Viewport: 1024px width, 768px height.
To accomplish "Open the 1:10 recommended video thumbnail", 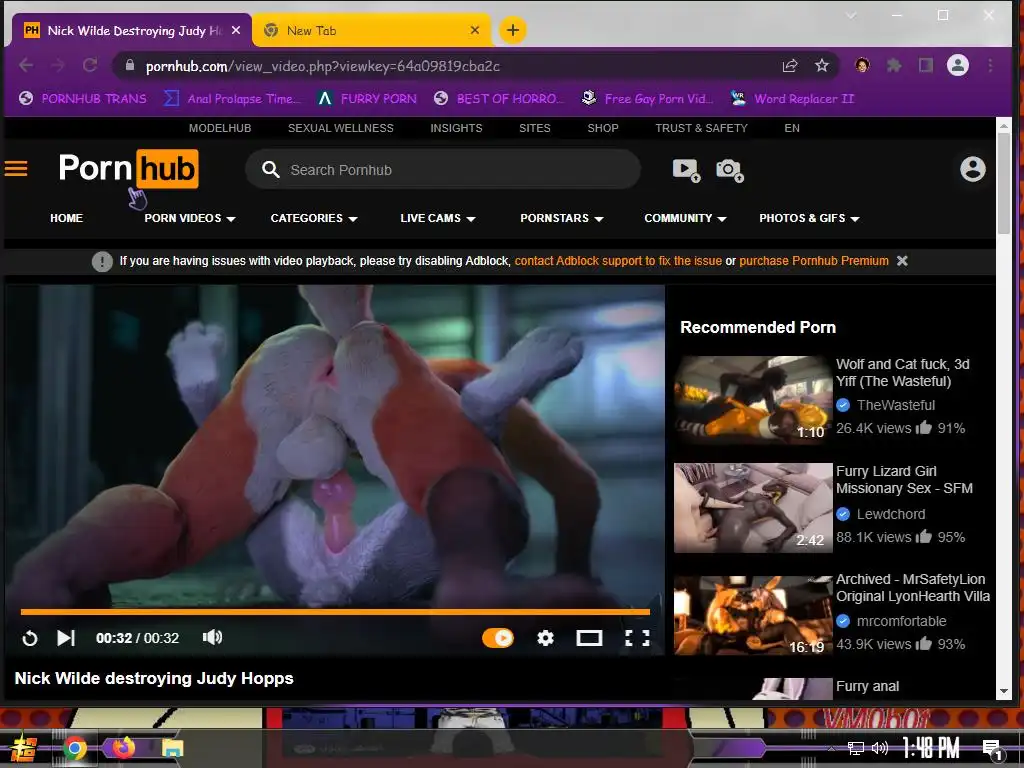I will click(x=753, y=400).
